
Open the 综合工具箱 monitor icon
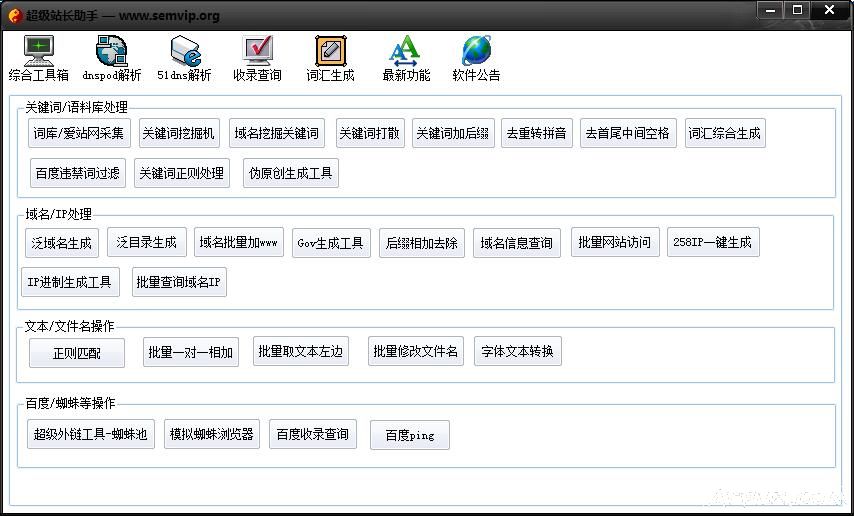click(x=39, y=51)
